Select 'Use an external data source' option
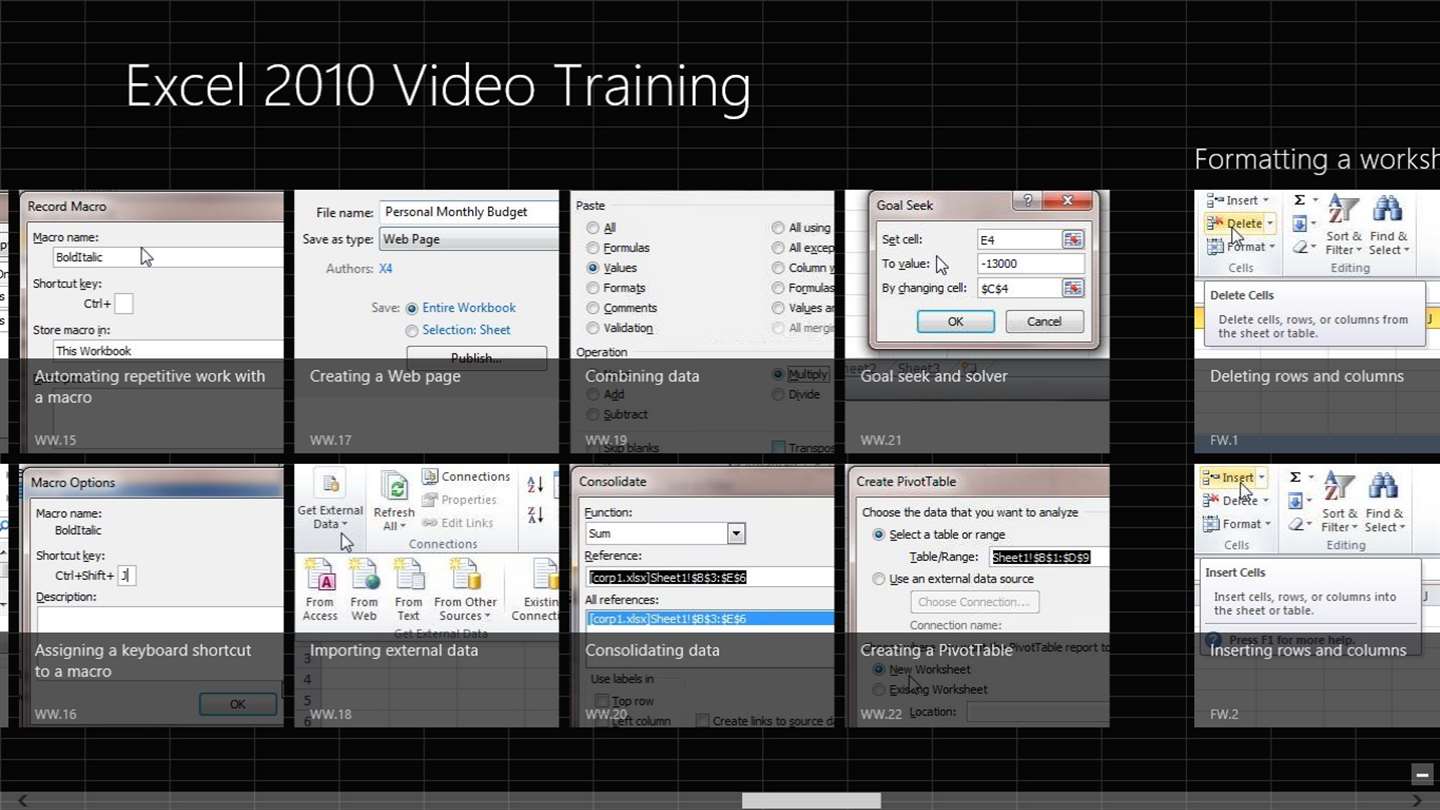The width and height of the screenshot is (1440, 810). pyautogui.click(x=879, y=579)
